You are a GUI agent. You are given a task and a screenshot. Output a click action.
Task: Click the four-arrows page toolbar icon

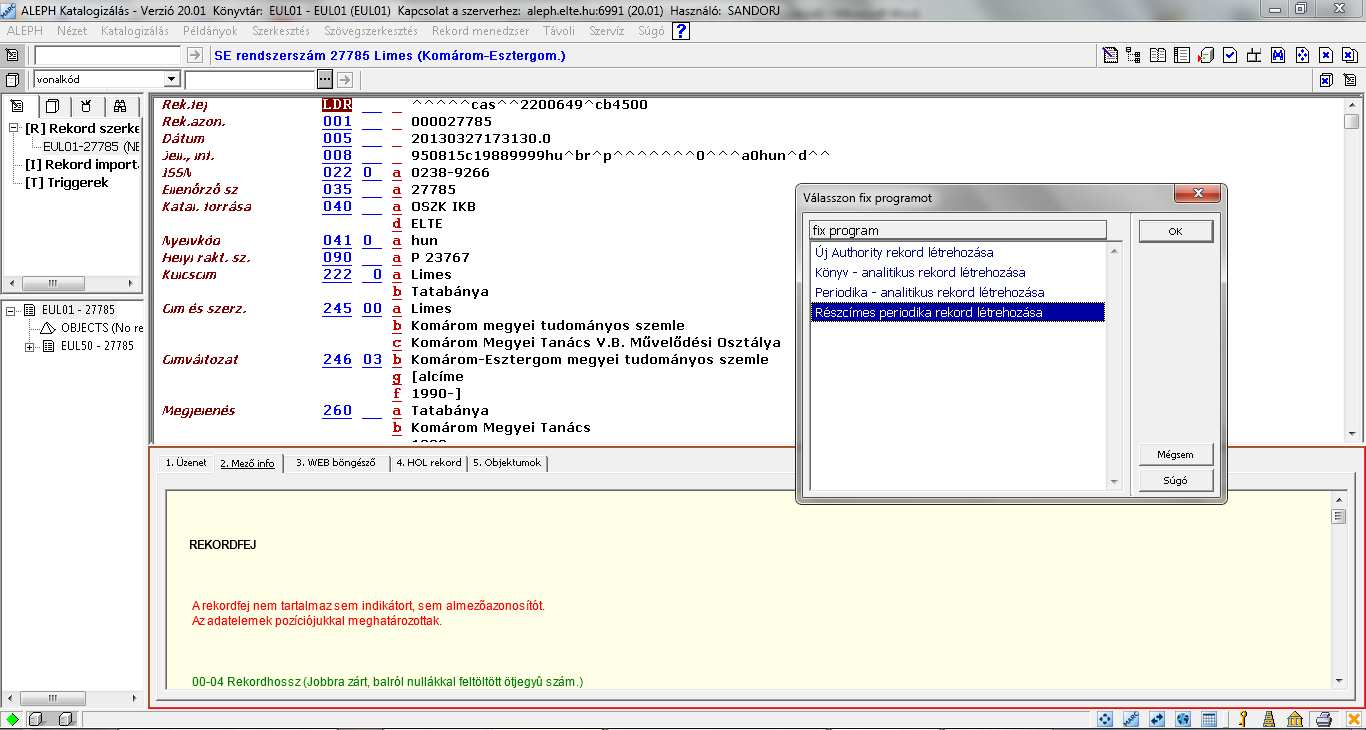point(1302,55)
